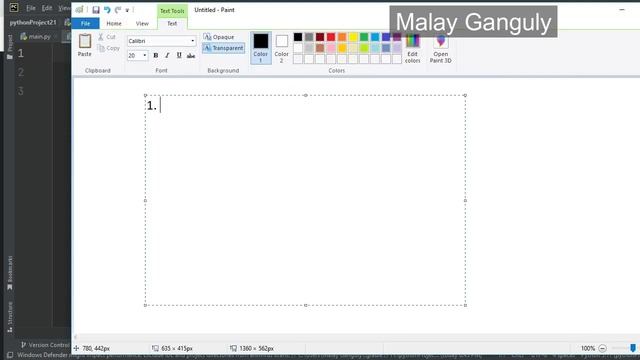
Task: Click the Paste clipboard icon
Action: coord(85,41)
